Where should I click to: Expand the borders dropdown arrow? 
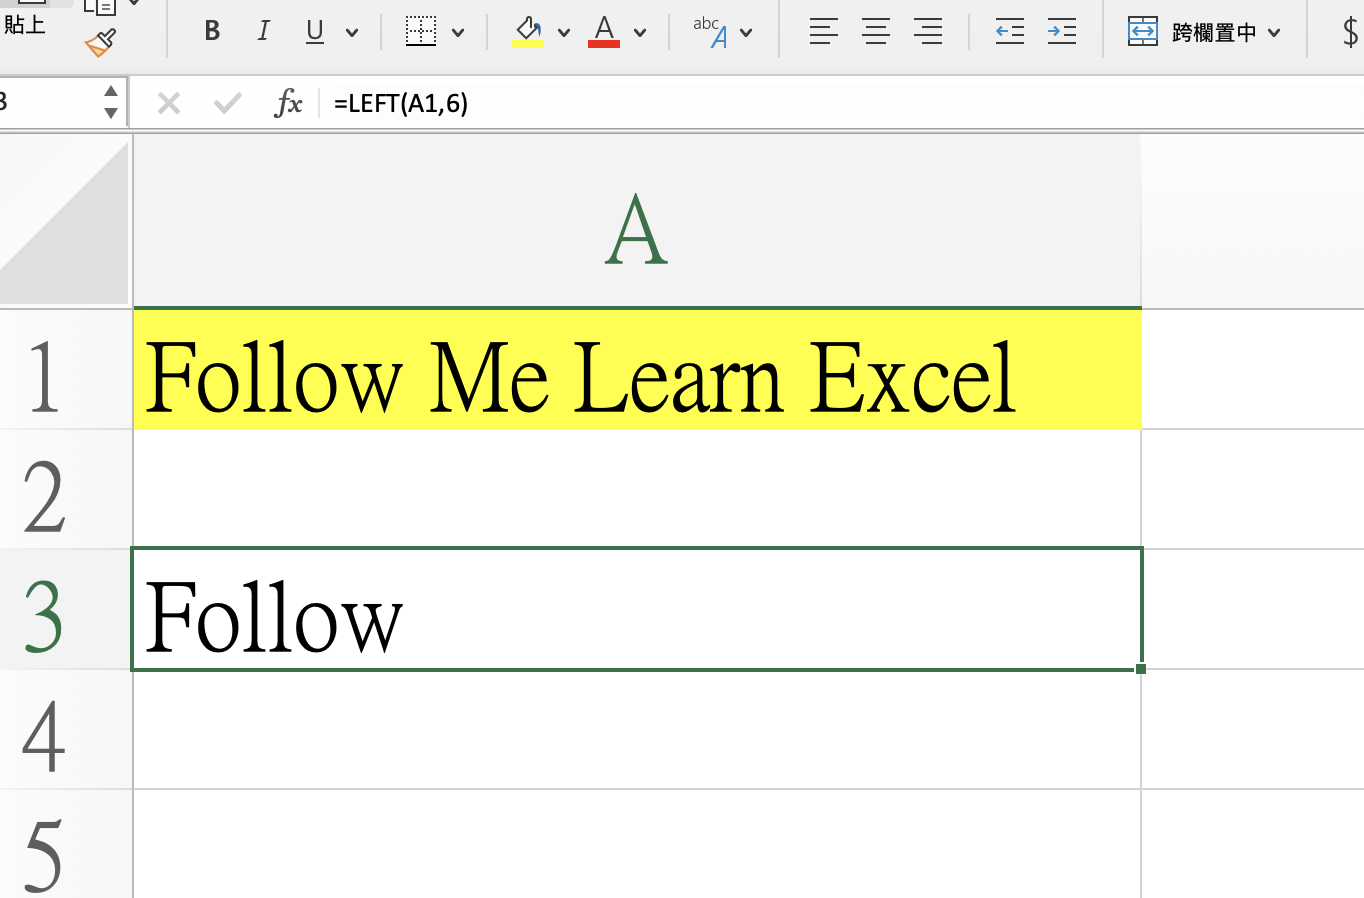point(458,33)
